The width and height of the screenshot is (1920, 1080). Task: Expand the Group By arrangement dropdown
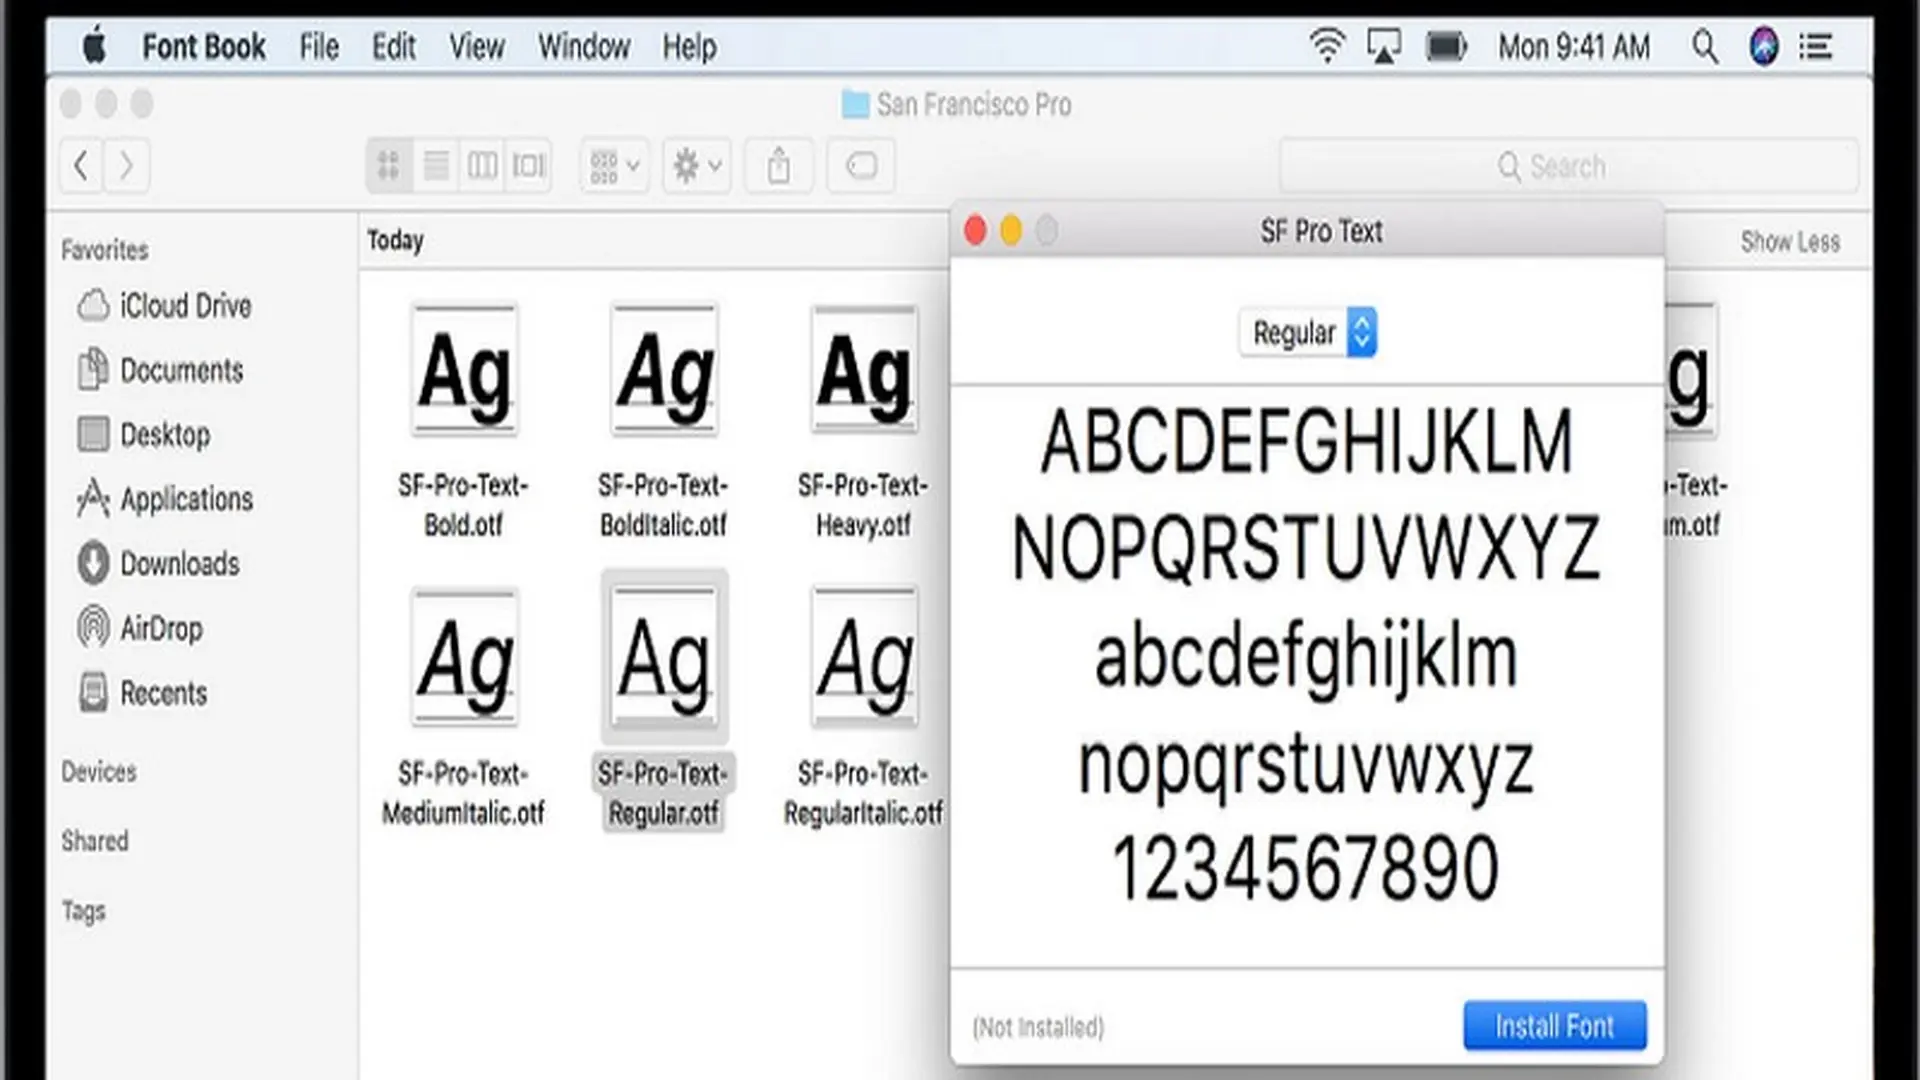click(x=614, y=165)
